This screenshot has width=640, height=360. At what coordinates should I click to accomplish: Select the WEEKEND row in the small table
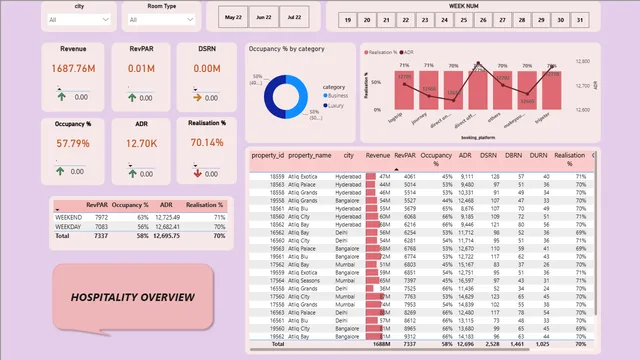click(x=140, y=218)
